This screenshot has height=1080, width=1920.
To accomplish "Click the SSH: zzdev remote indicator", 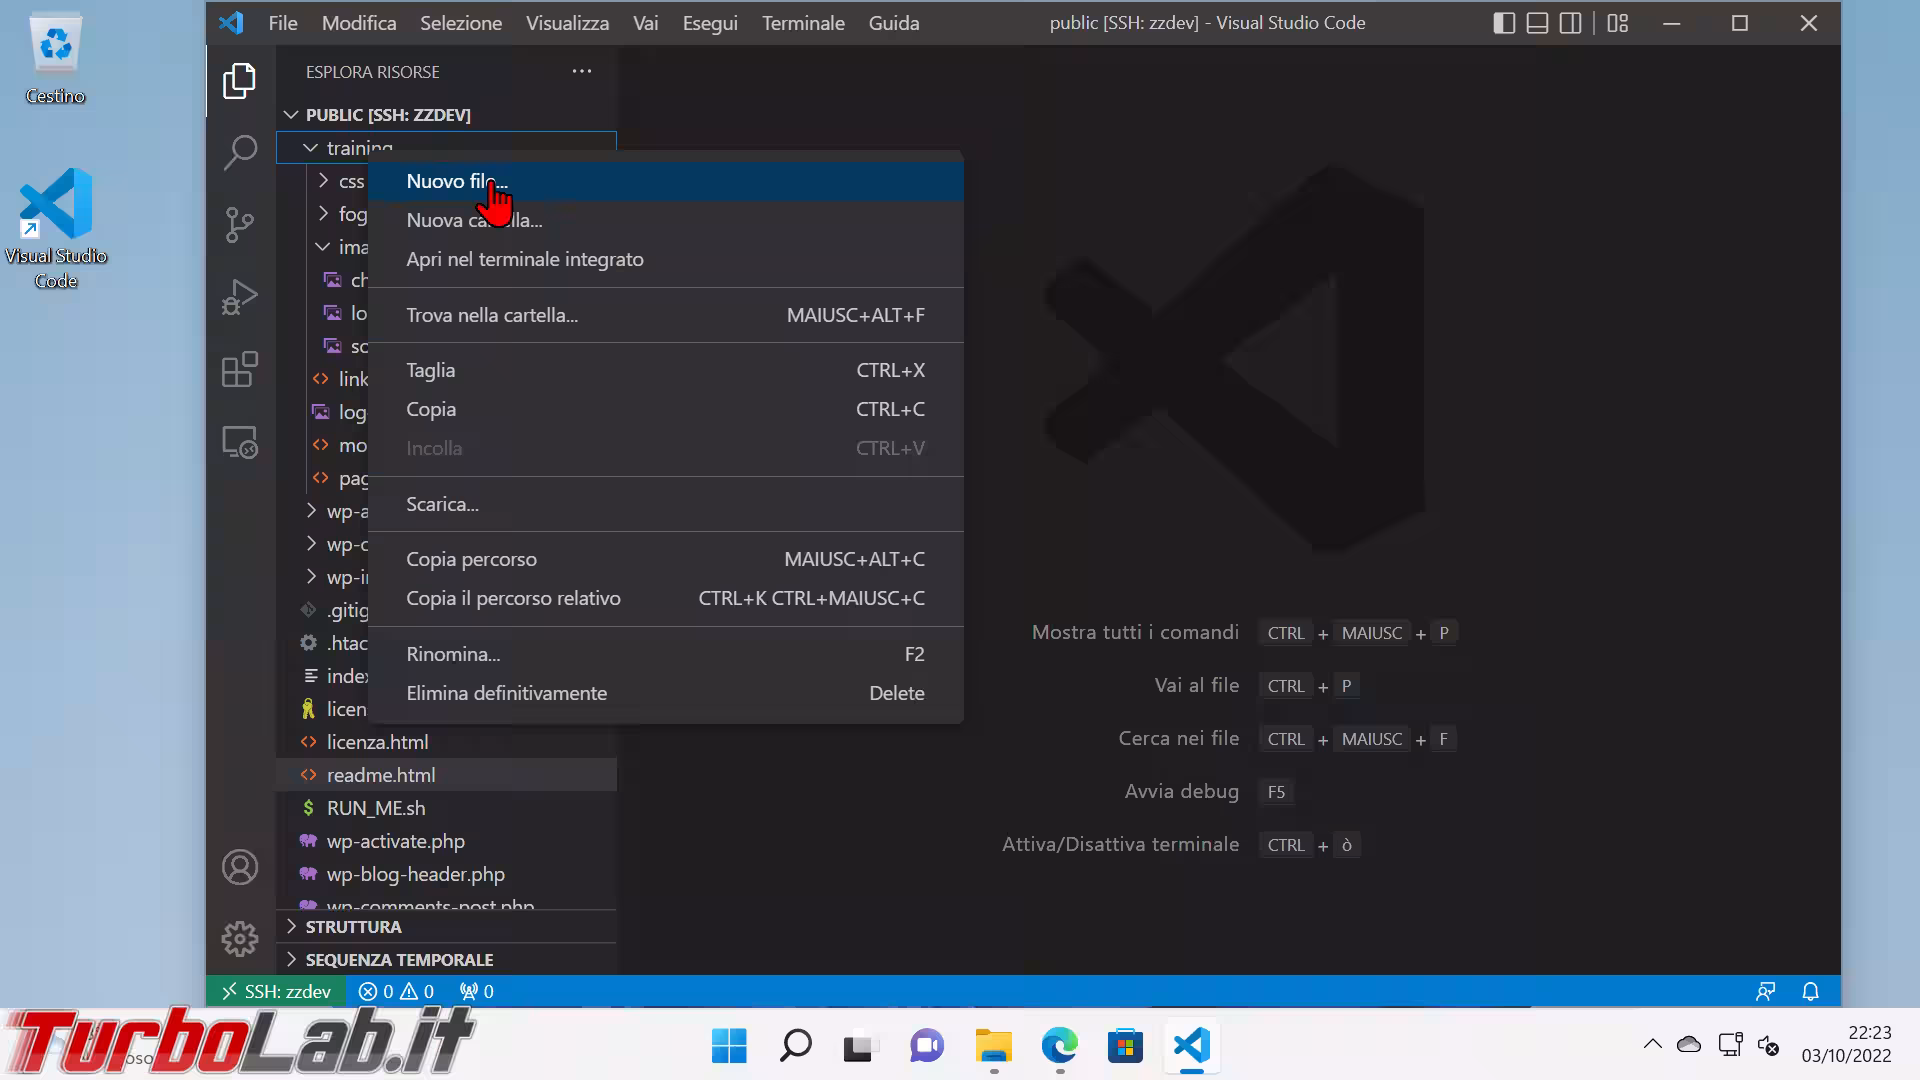I will [x=276, y=991].
